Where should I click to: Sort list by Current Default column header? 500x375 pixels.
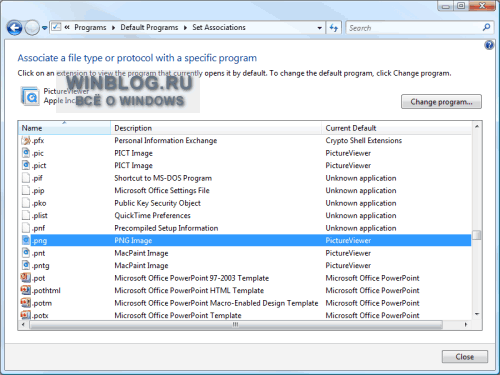(x=397, y=128)
